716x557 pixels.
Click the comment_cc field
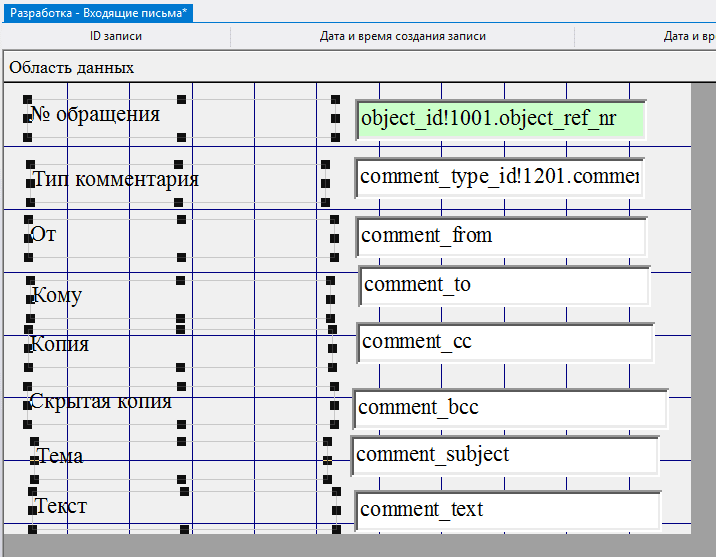coord(505,342)
